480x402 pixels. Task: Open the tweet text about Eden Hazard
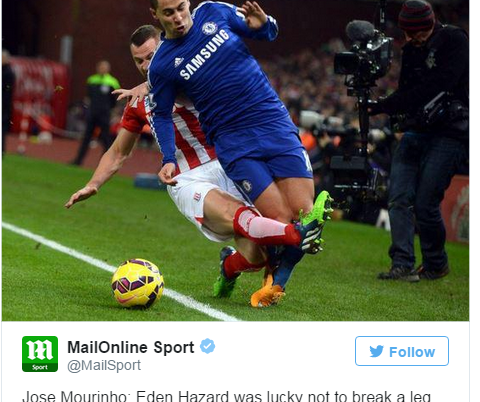(x=226, y=397)
